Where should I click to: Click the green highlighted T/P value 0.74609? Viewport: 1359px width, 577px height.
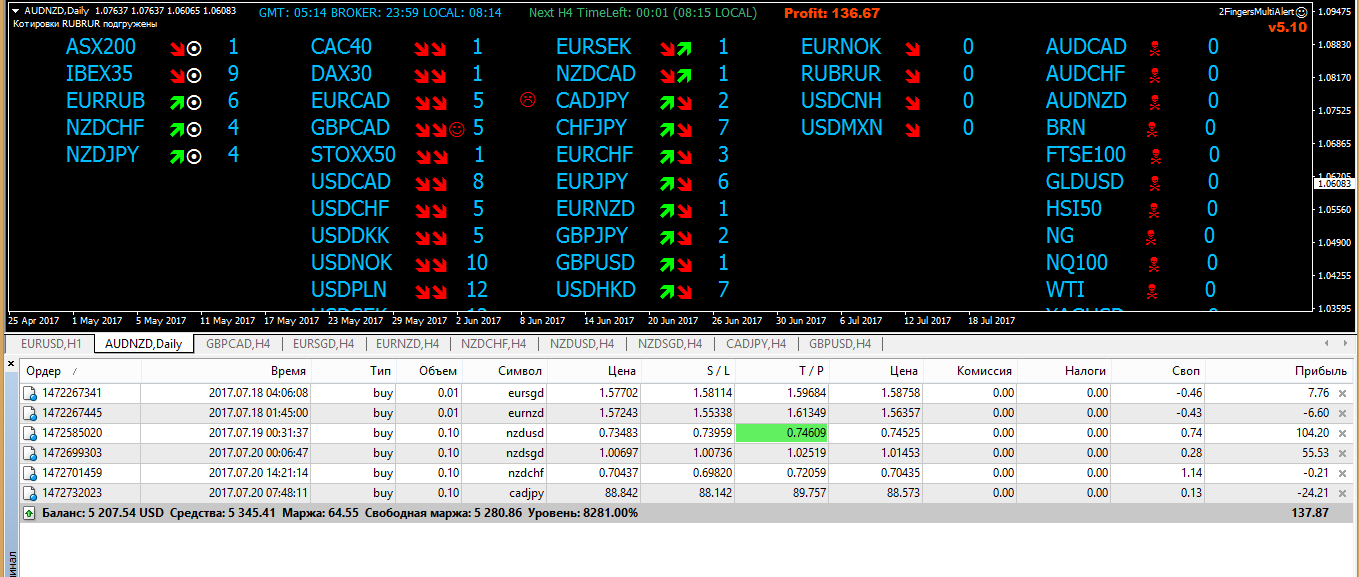(x=781, y=433)
